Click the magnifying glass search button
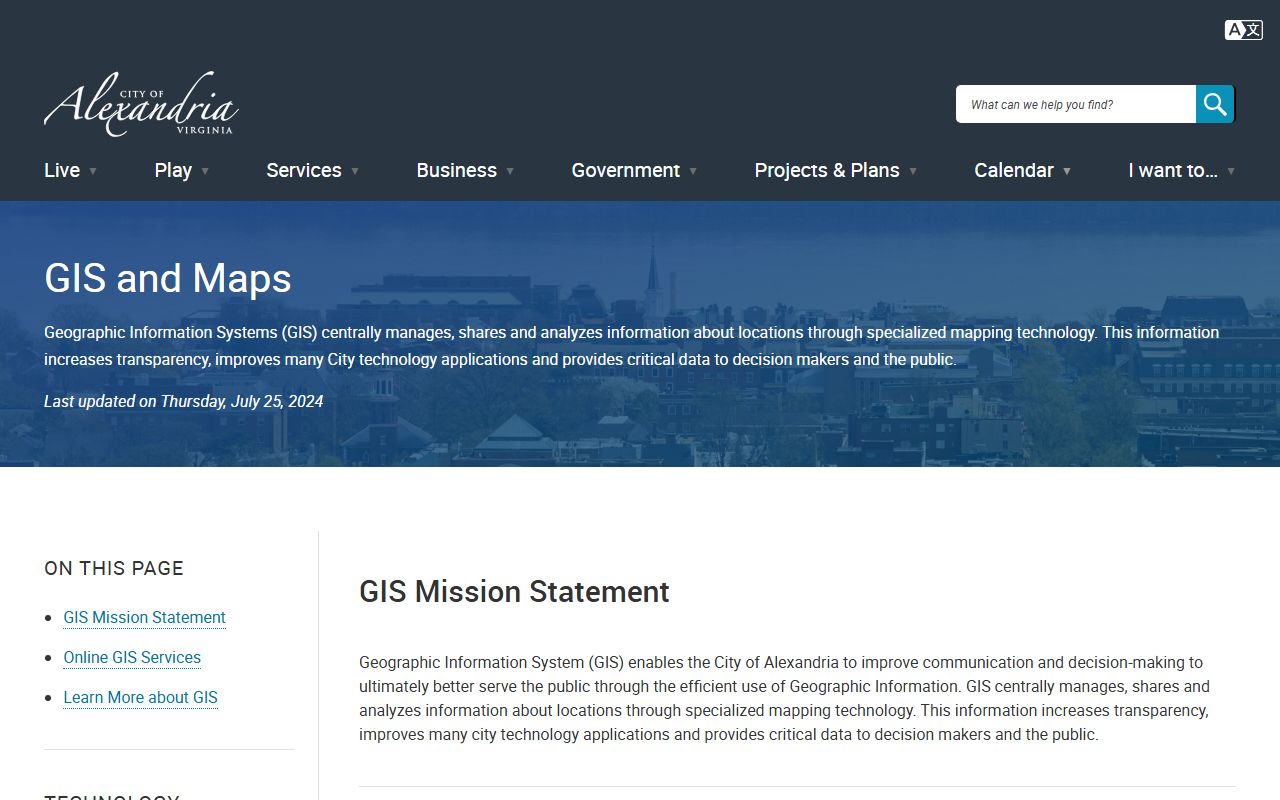The height and width of the screenshot is (800, 1280). 1215,104
